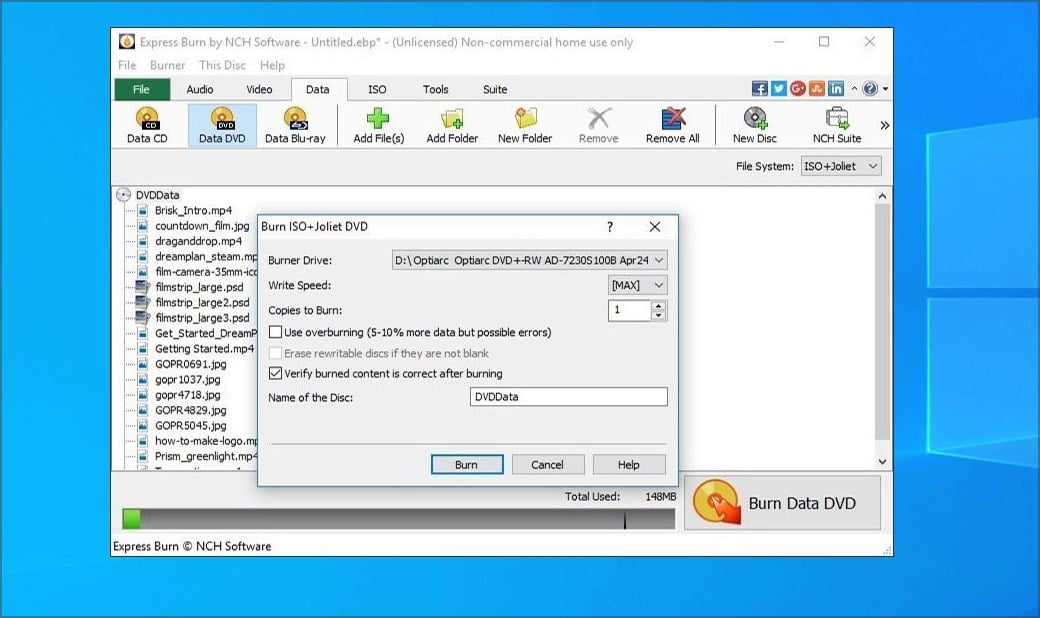
Task: Open the This Disc menu
Action: pos(222,65)
